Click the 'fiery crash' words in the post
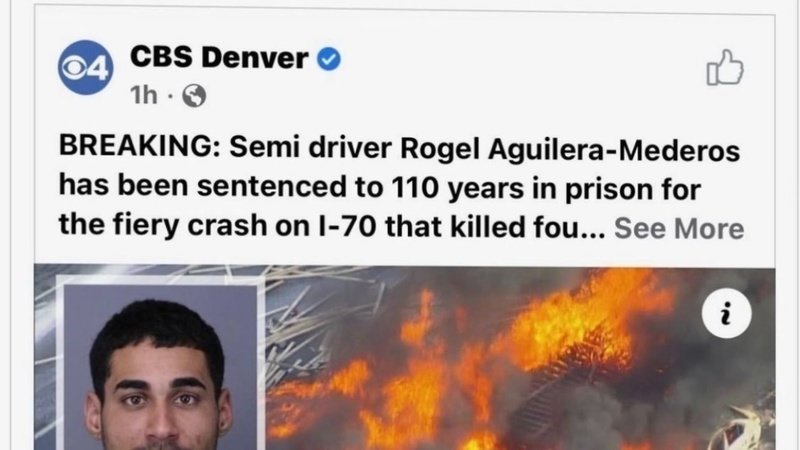 pyautogui.click(x=188, y=226)
